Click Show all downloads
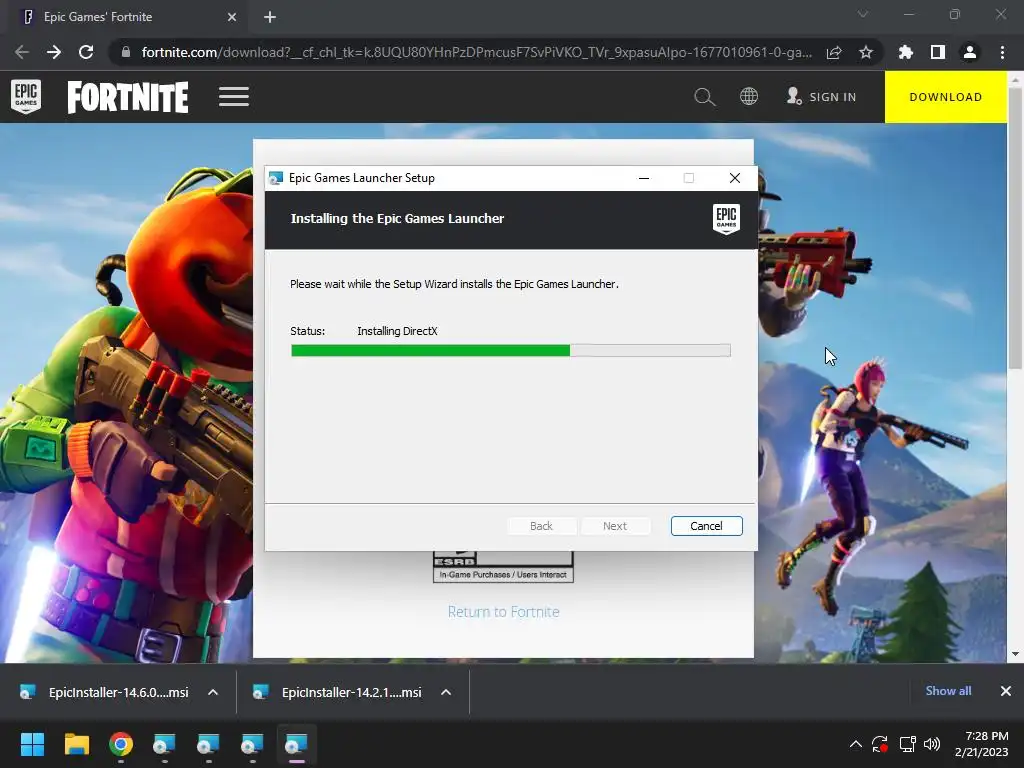Screen dimensions: 1024x768 coord(948,691)
